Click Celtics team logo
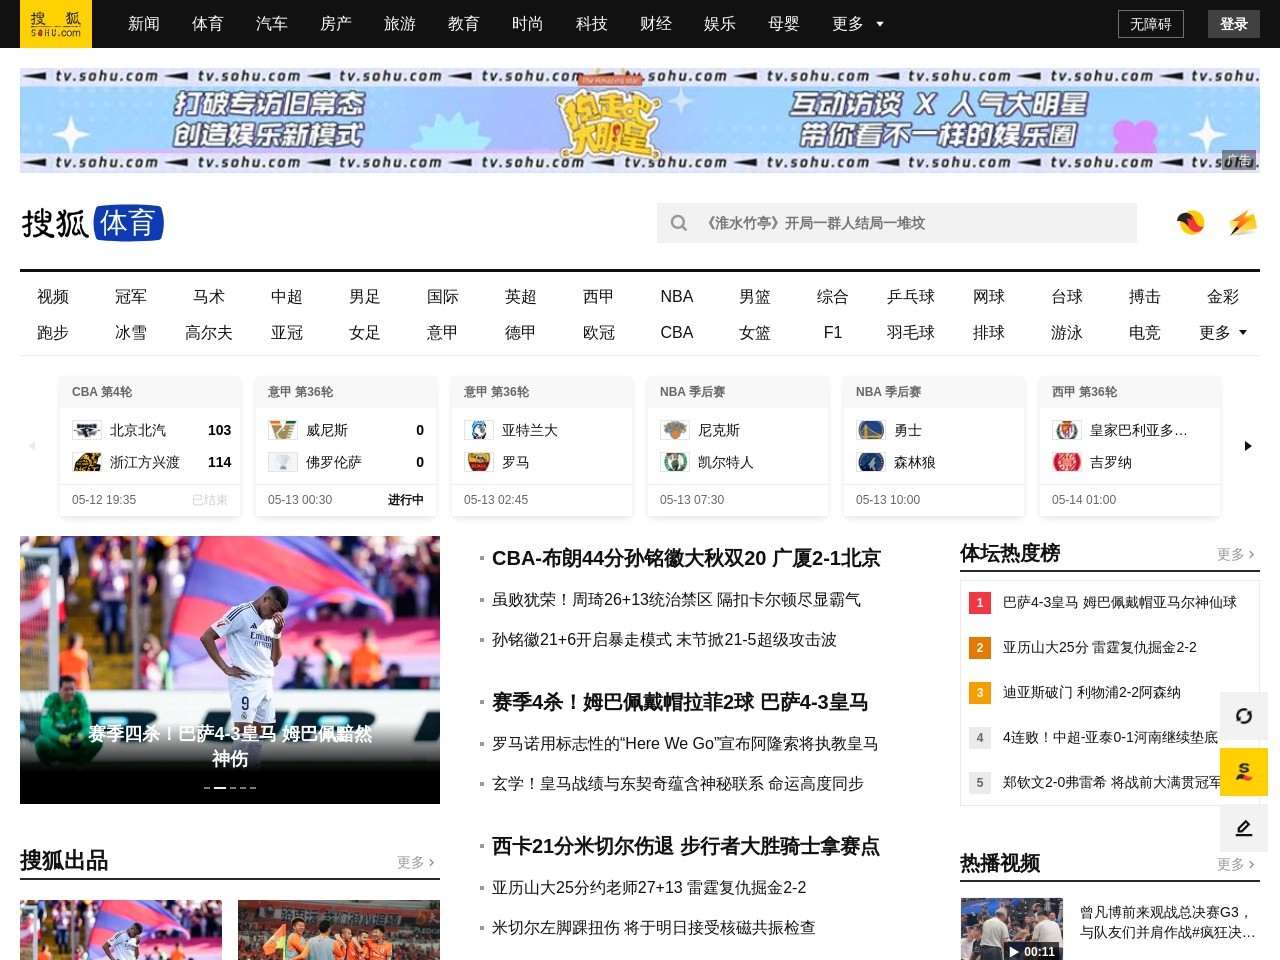This screenshot has width=1280, height=960. 675,462
